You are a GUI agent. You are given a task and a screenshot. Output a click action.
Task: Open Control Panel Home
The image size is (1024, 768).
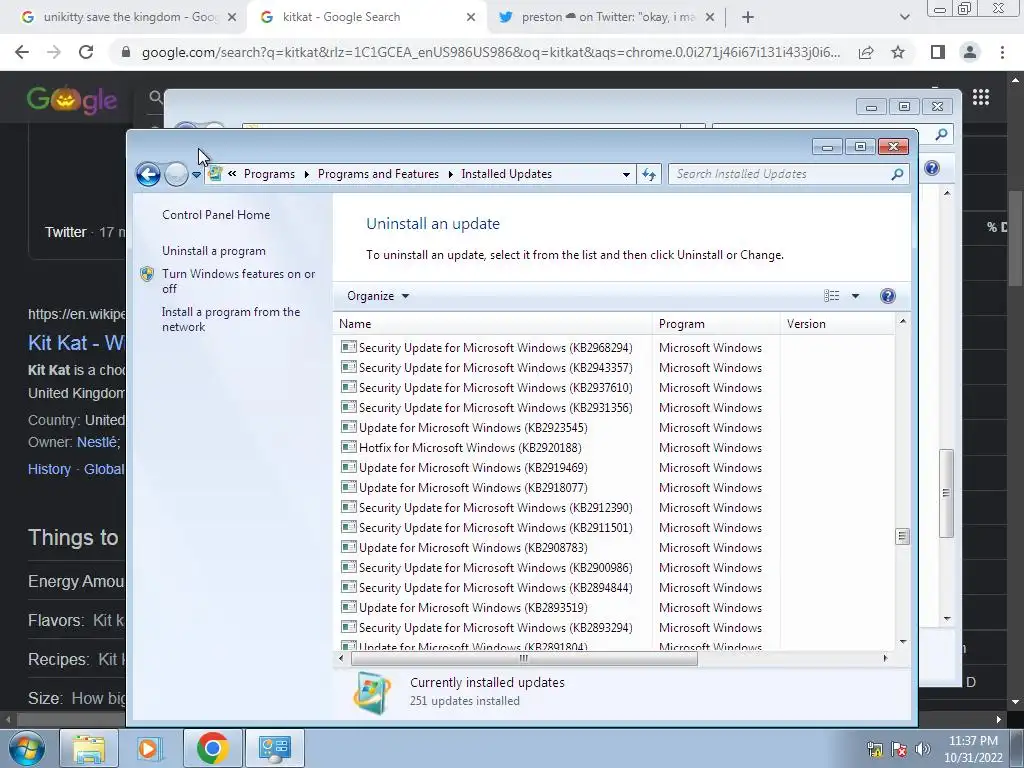pos(216,215)
